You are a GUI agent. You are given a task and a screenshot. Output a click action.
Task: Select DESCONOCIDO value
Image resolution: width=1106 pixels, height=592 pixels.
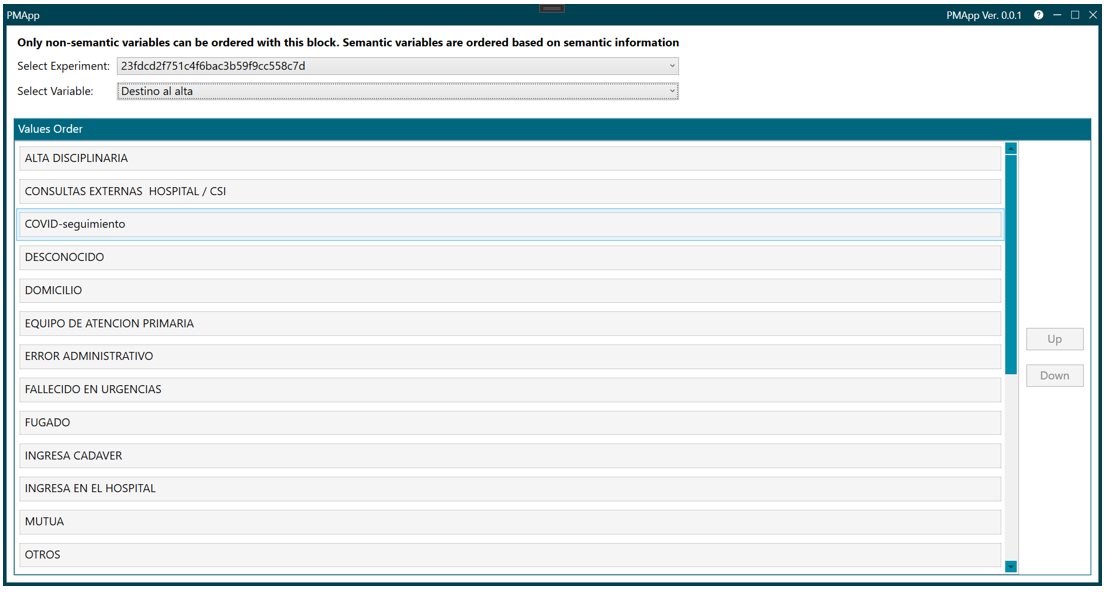pyautogui.click(x=510, y=258)
